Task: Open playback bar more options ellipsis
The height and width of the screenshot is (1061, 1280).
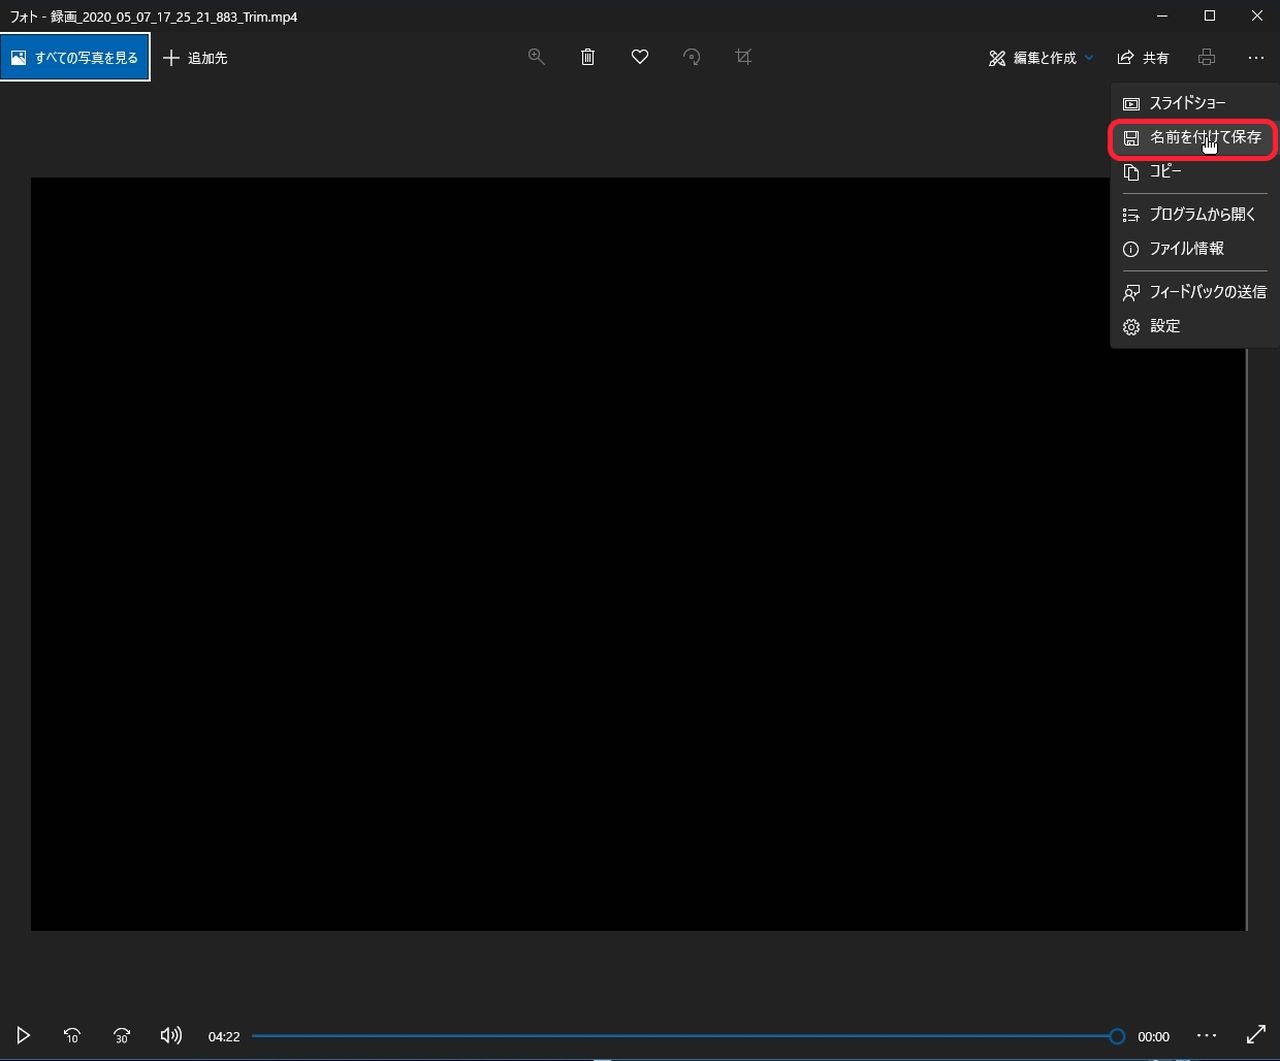Action: click(x=1207, y=1036)
